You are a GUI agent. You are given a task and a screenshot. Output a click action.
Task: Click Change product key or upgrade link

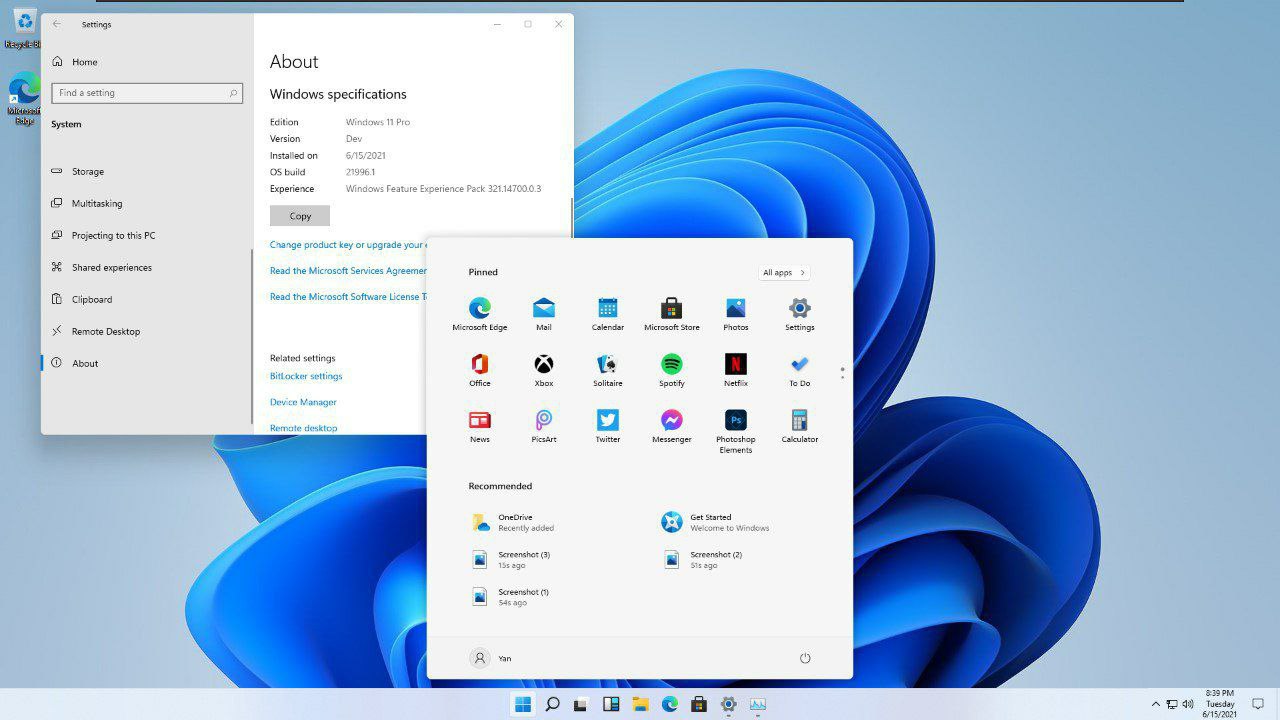(348, 245)
